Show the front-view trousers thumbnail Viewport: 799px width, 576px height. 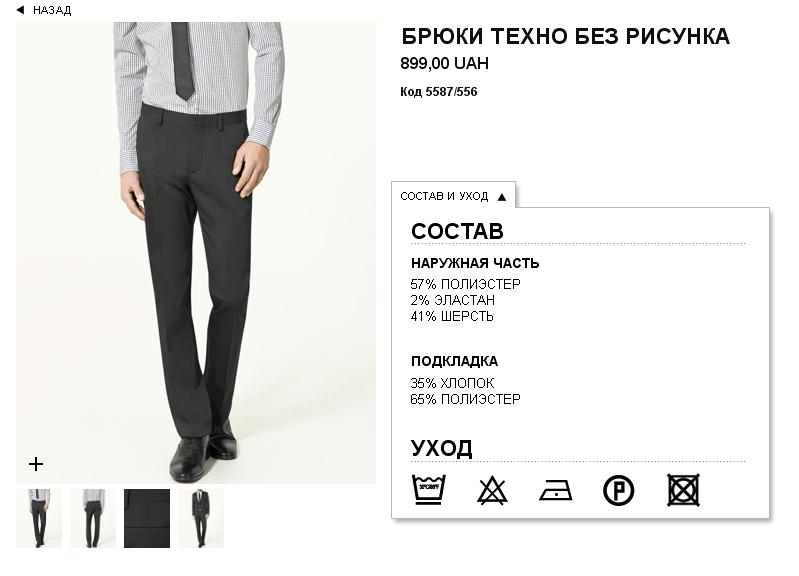[x=39, y=518]
